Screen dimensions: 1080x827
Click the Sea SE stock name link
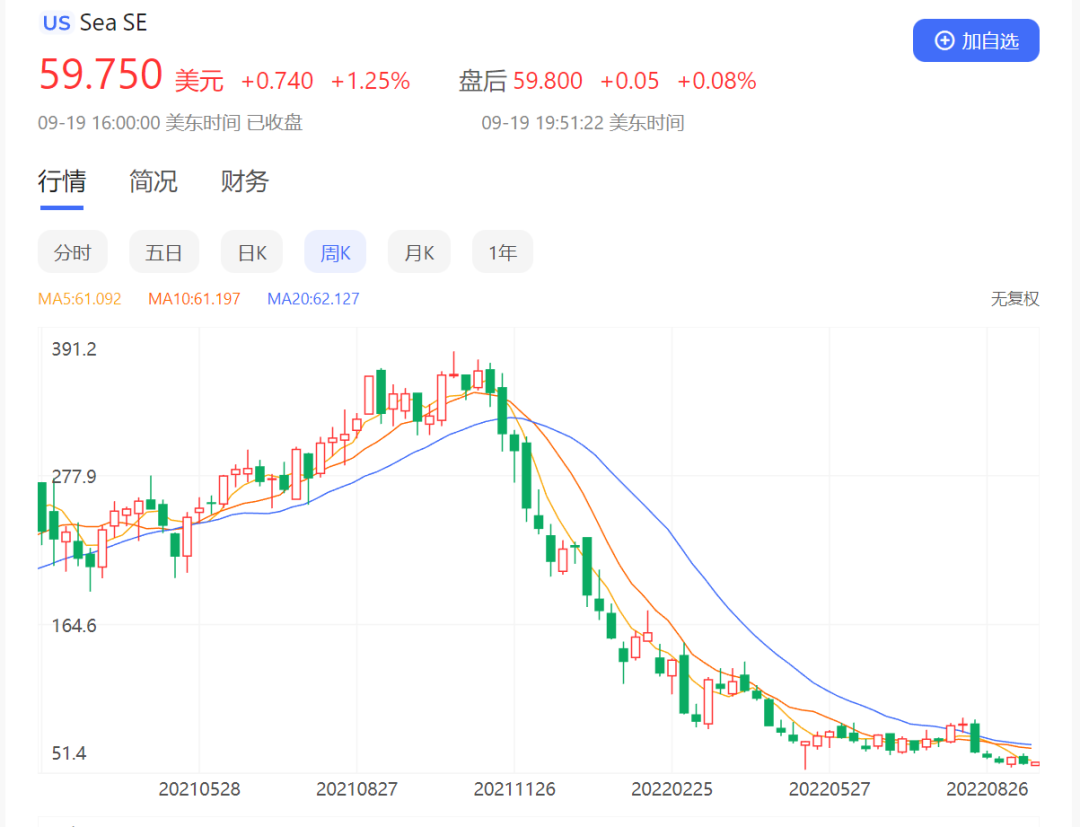(113, 22)
